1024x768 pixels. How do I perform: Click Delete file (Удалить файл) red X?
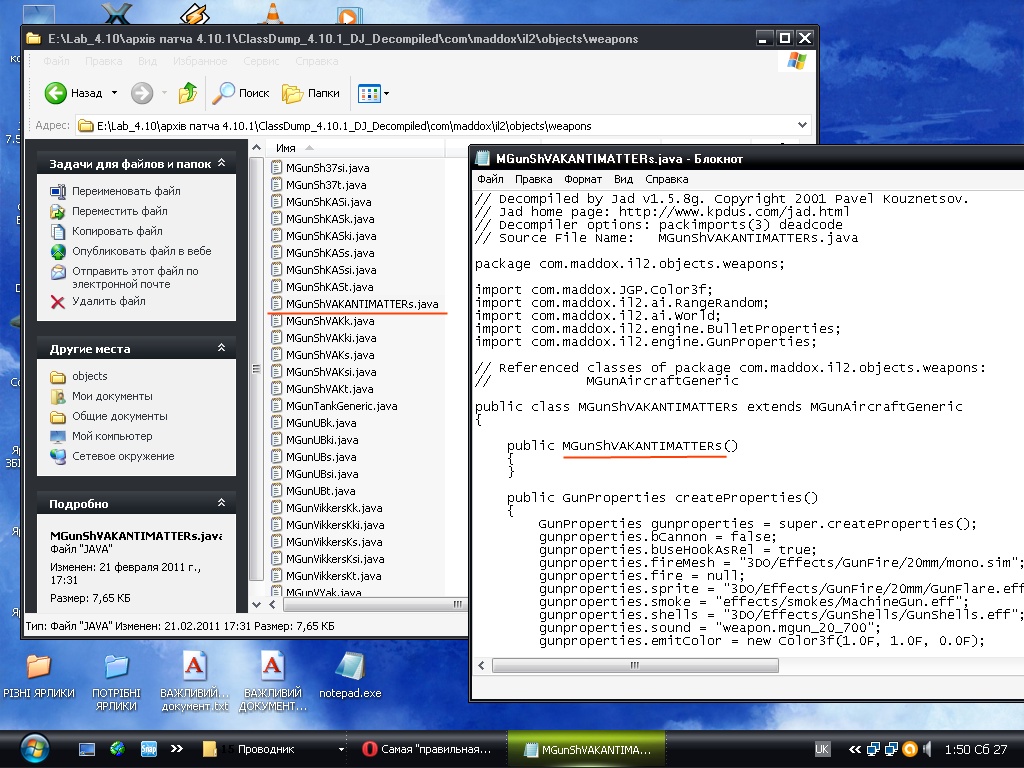[57, 301]
